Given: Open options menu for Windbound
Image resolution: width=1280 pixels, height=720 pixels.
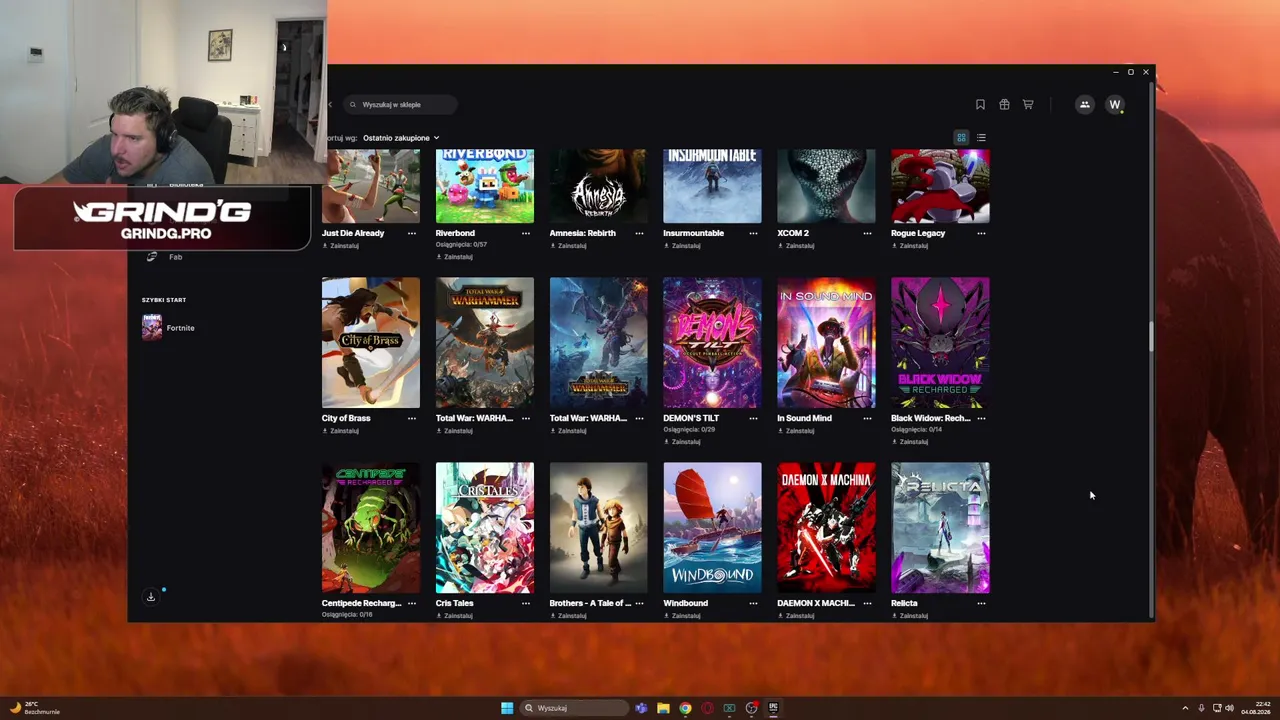Looking at the screenshot, I should click(753, 603).
